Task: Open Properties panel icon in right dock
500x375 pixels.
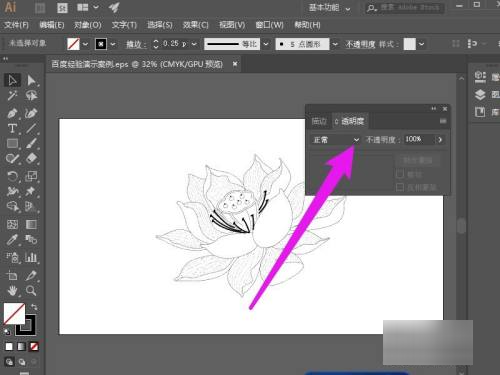Action: pos(480,77)
